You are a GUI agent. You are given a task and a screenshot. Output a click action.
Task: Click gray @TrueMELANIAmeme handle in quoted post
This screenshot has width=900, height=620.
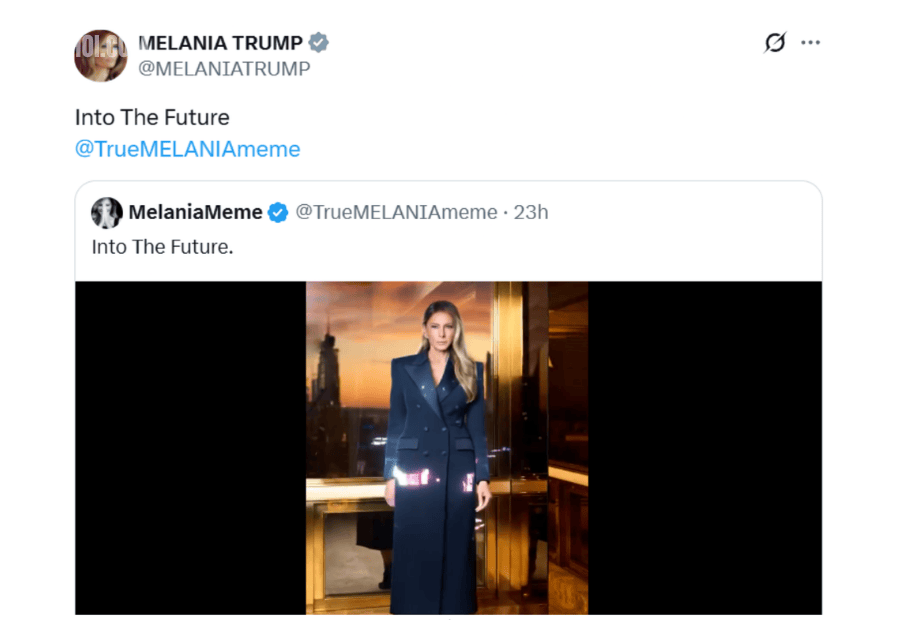tap(396, 212)
